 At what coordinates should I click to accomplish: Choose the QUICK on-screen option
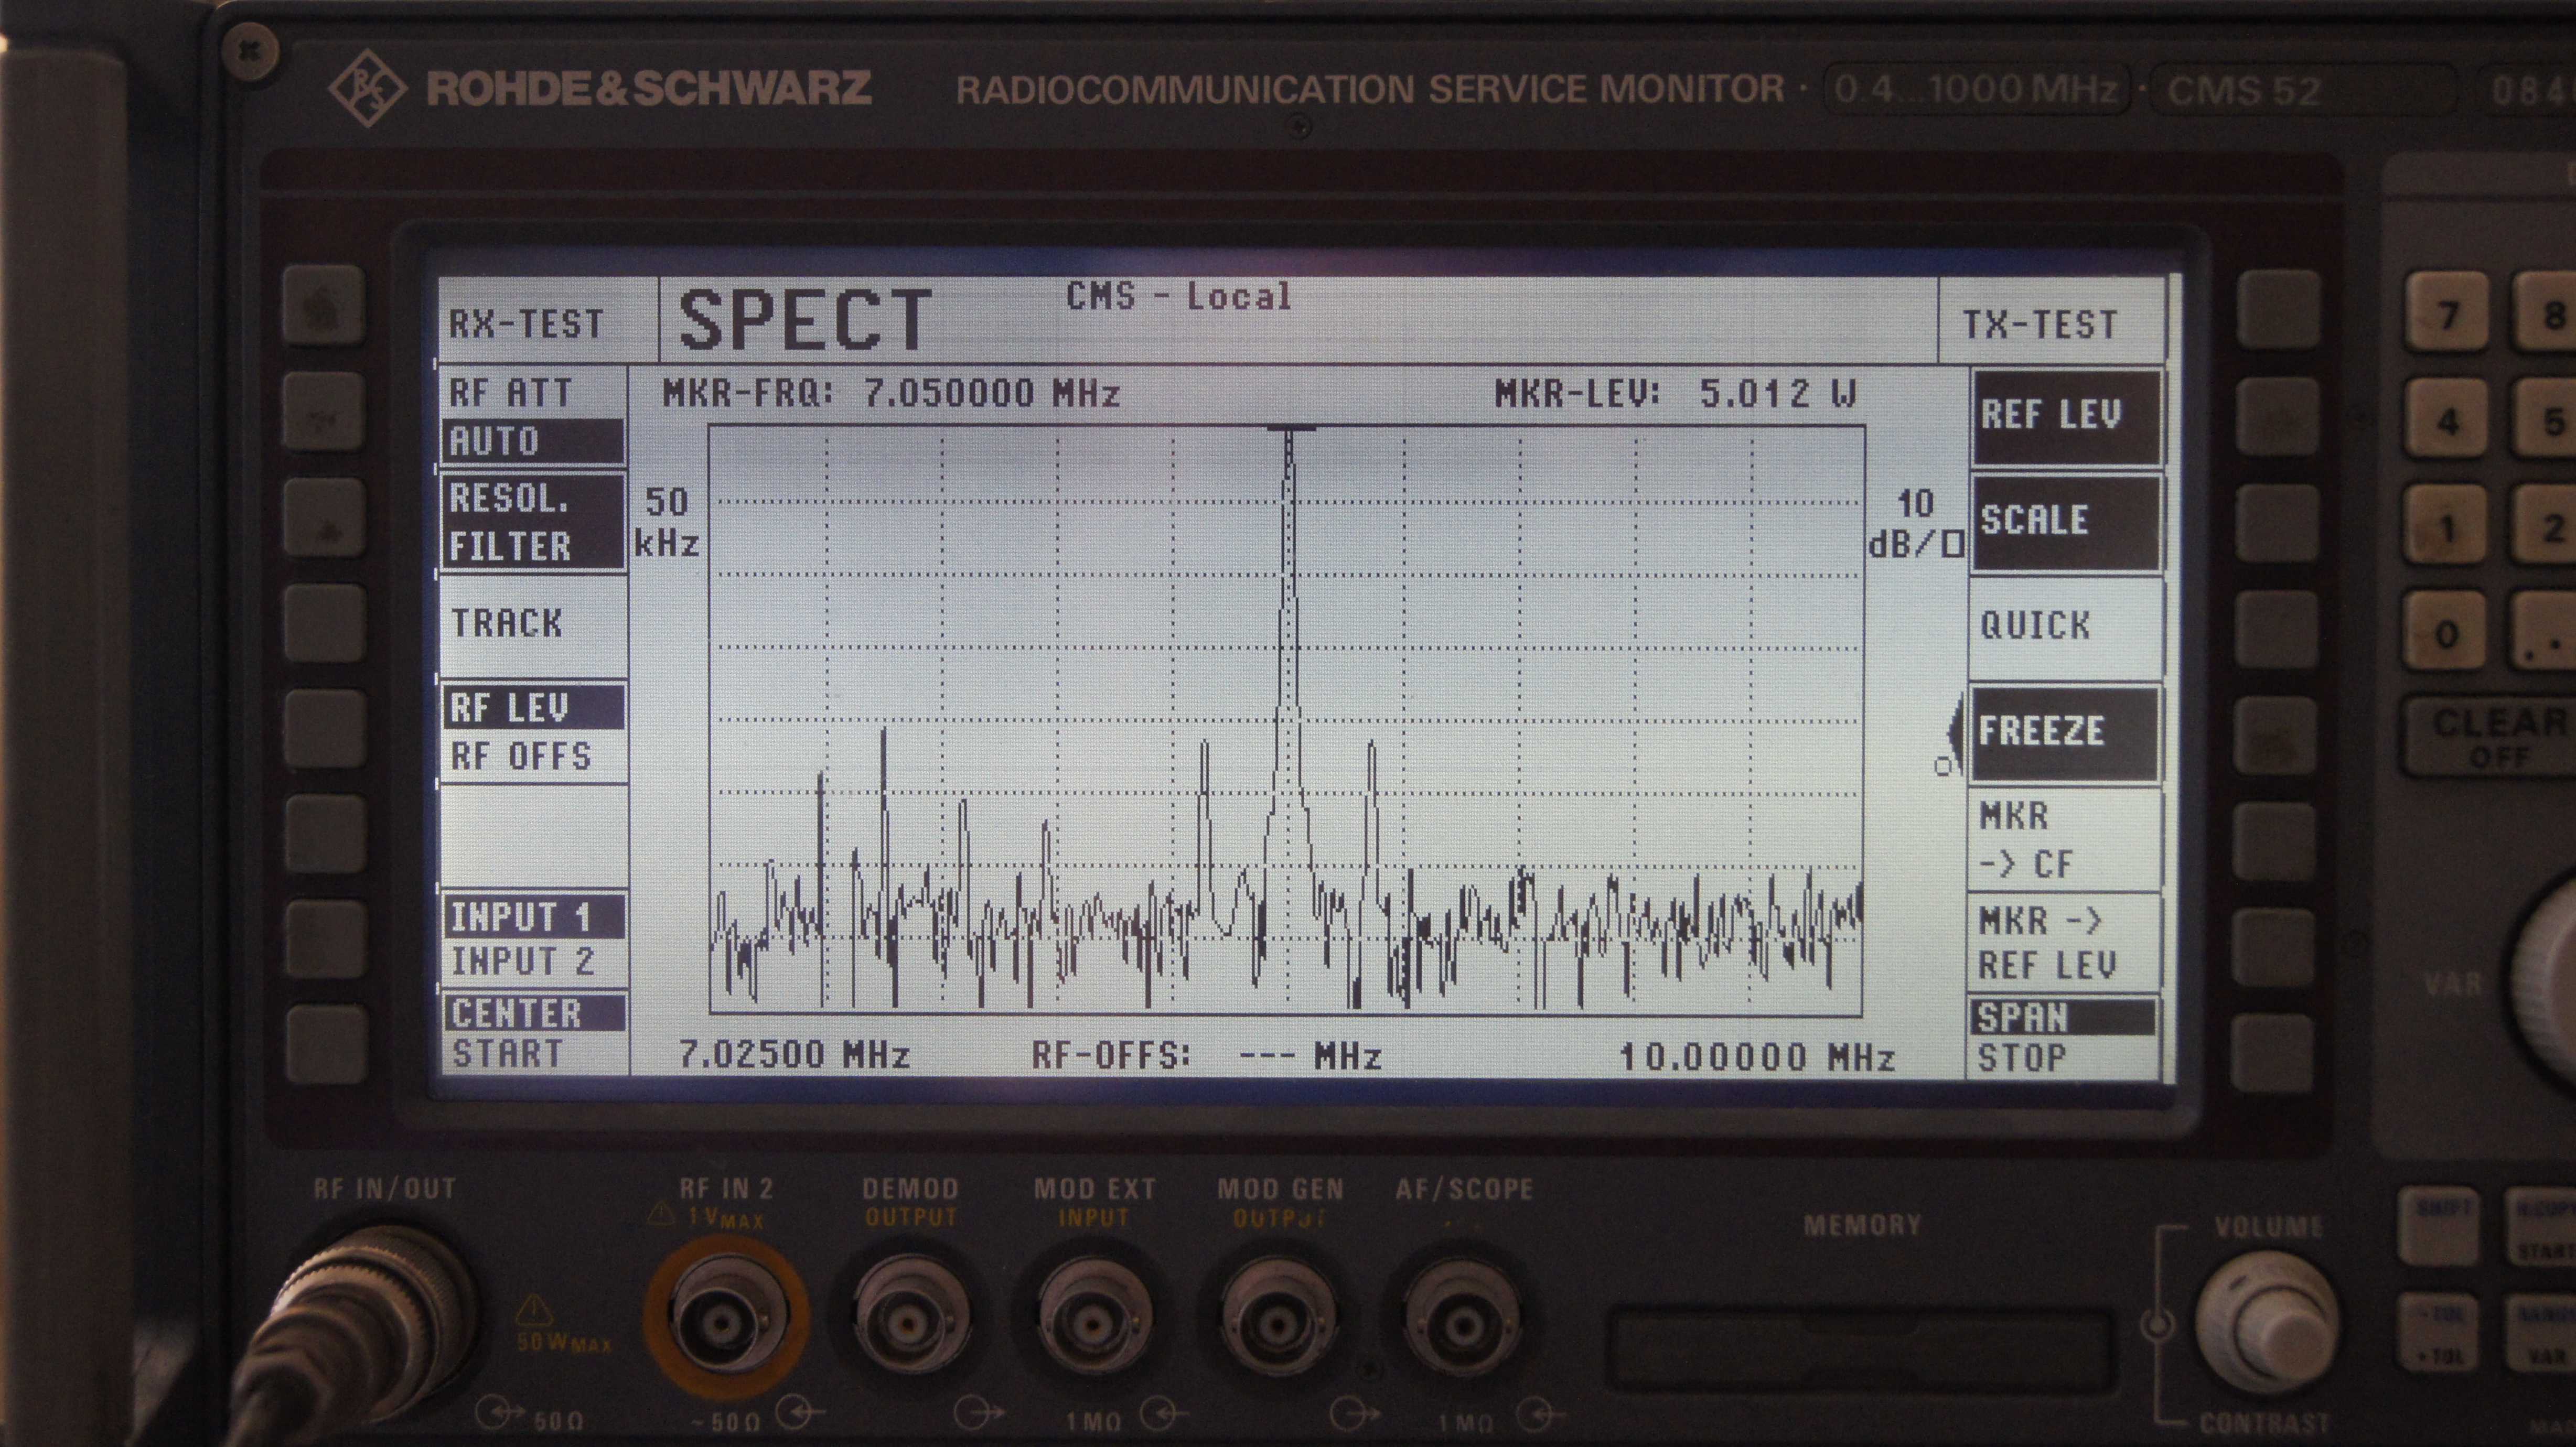coord(2035,626)
